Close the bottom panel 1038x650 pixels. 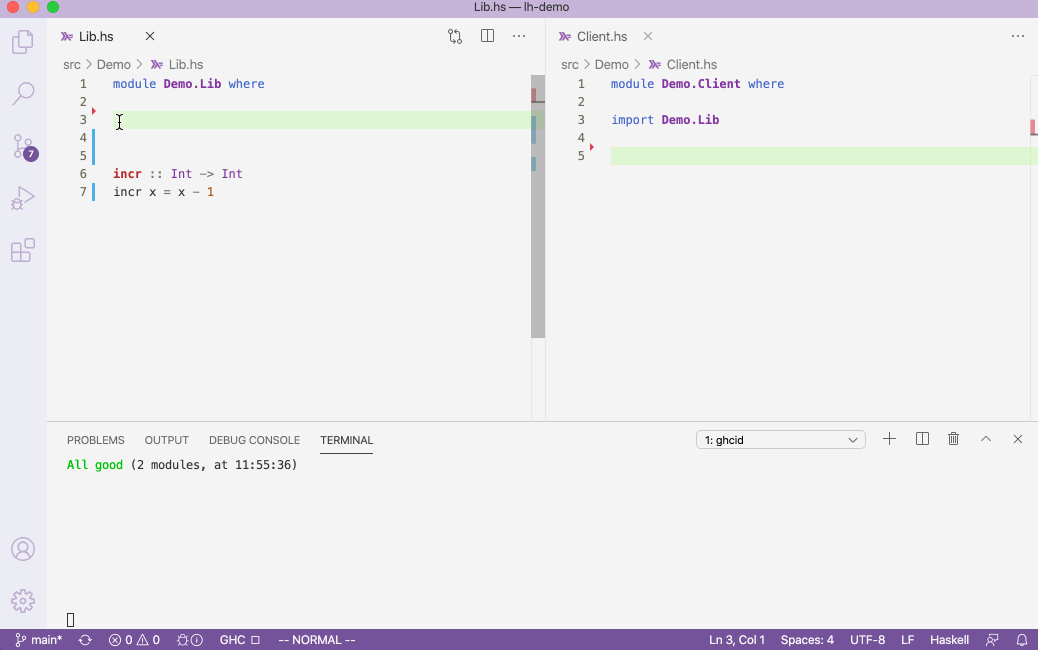1018,439
